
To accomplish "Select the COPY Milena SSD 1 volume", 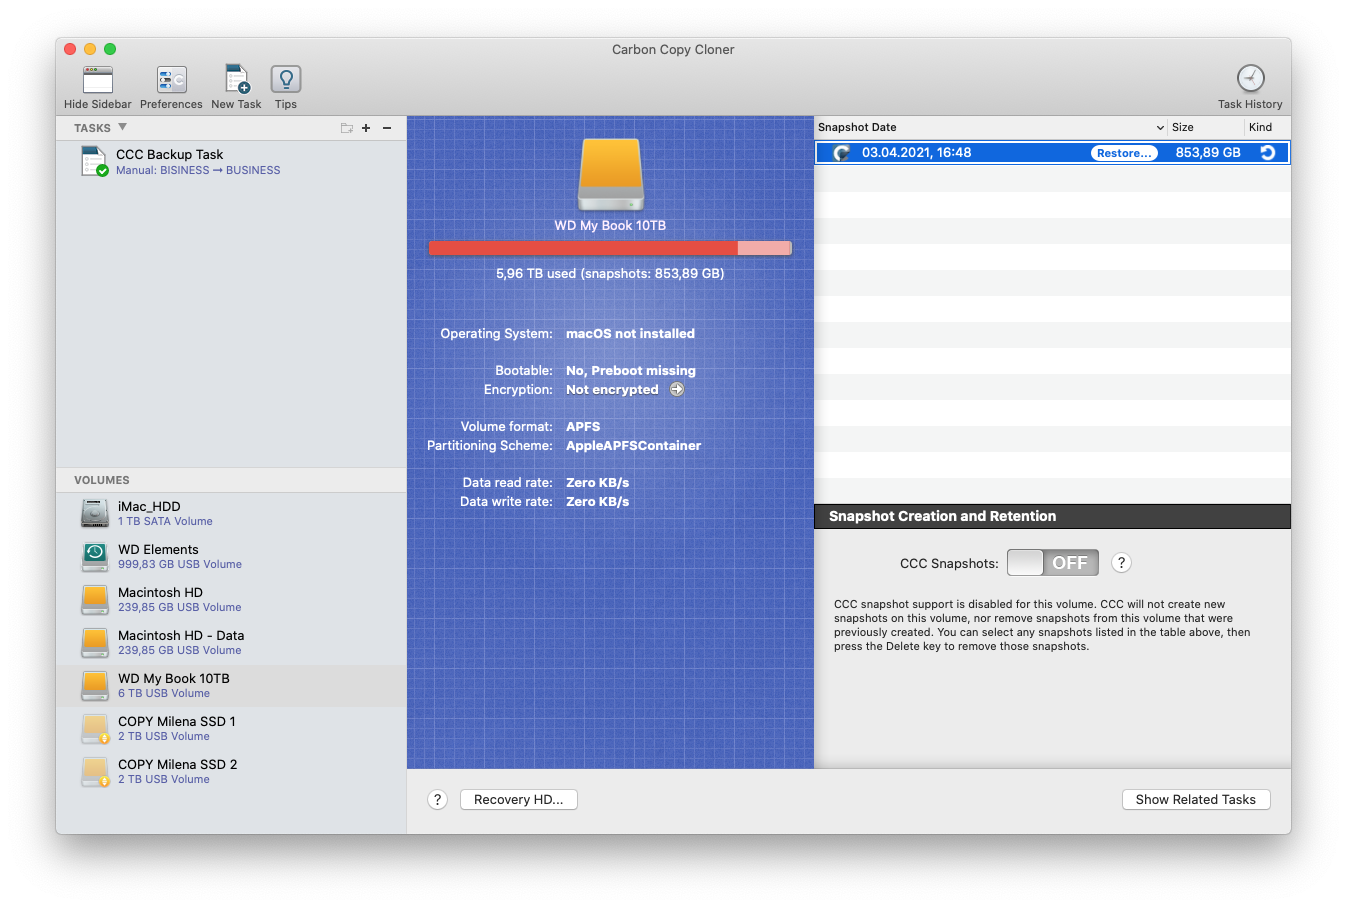I will [x=231, y=728].
